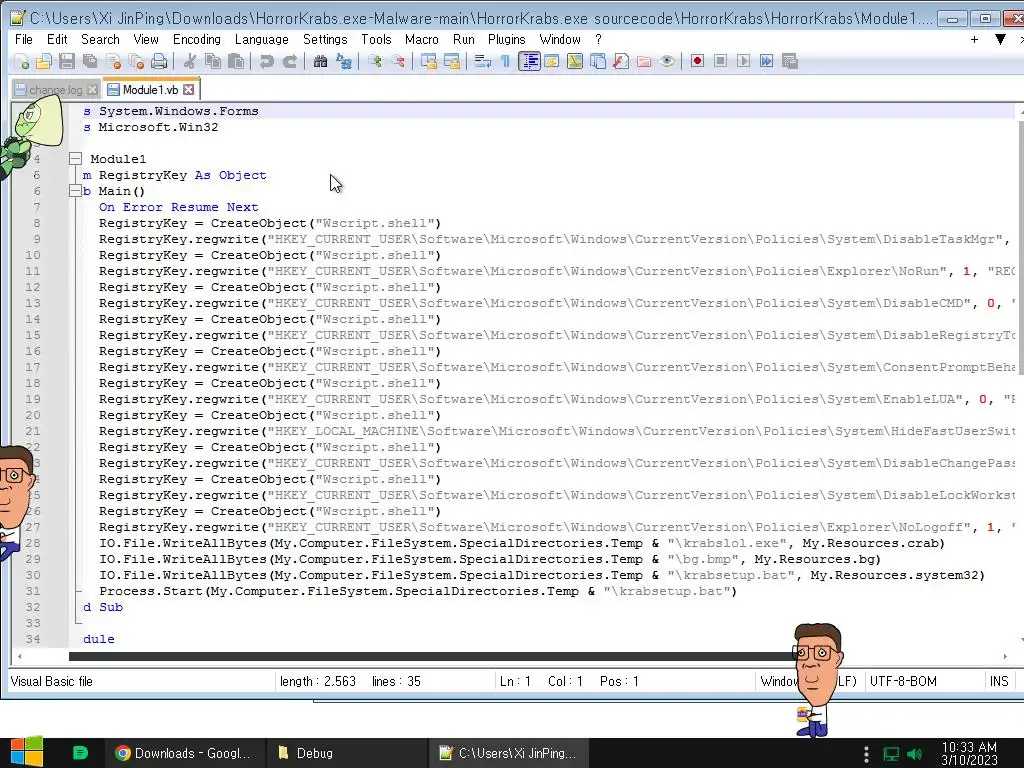Click the taskbar clock showing 10:33 AM
Image resolution: width=1024 pixels, height=768 pixels.
[x=969, y=753]
